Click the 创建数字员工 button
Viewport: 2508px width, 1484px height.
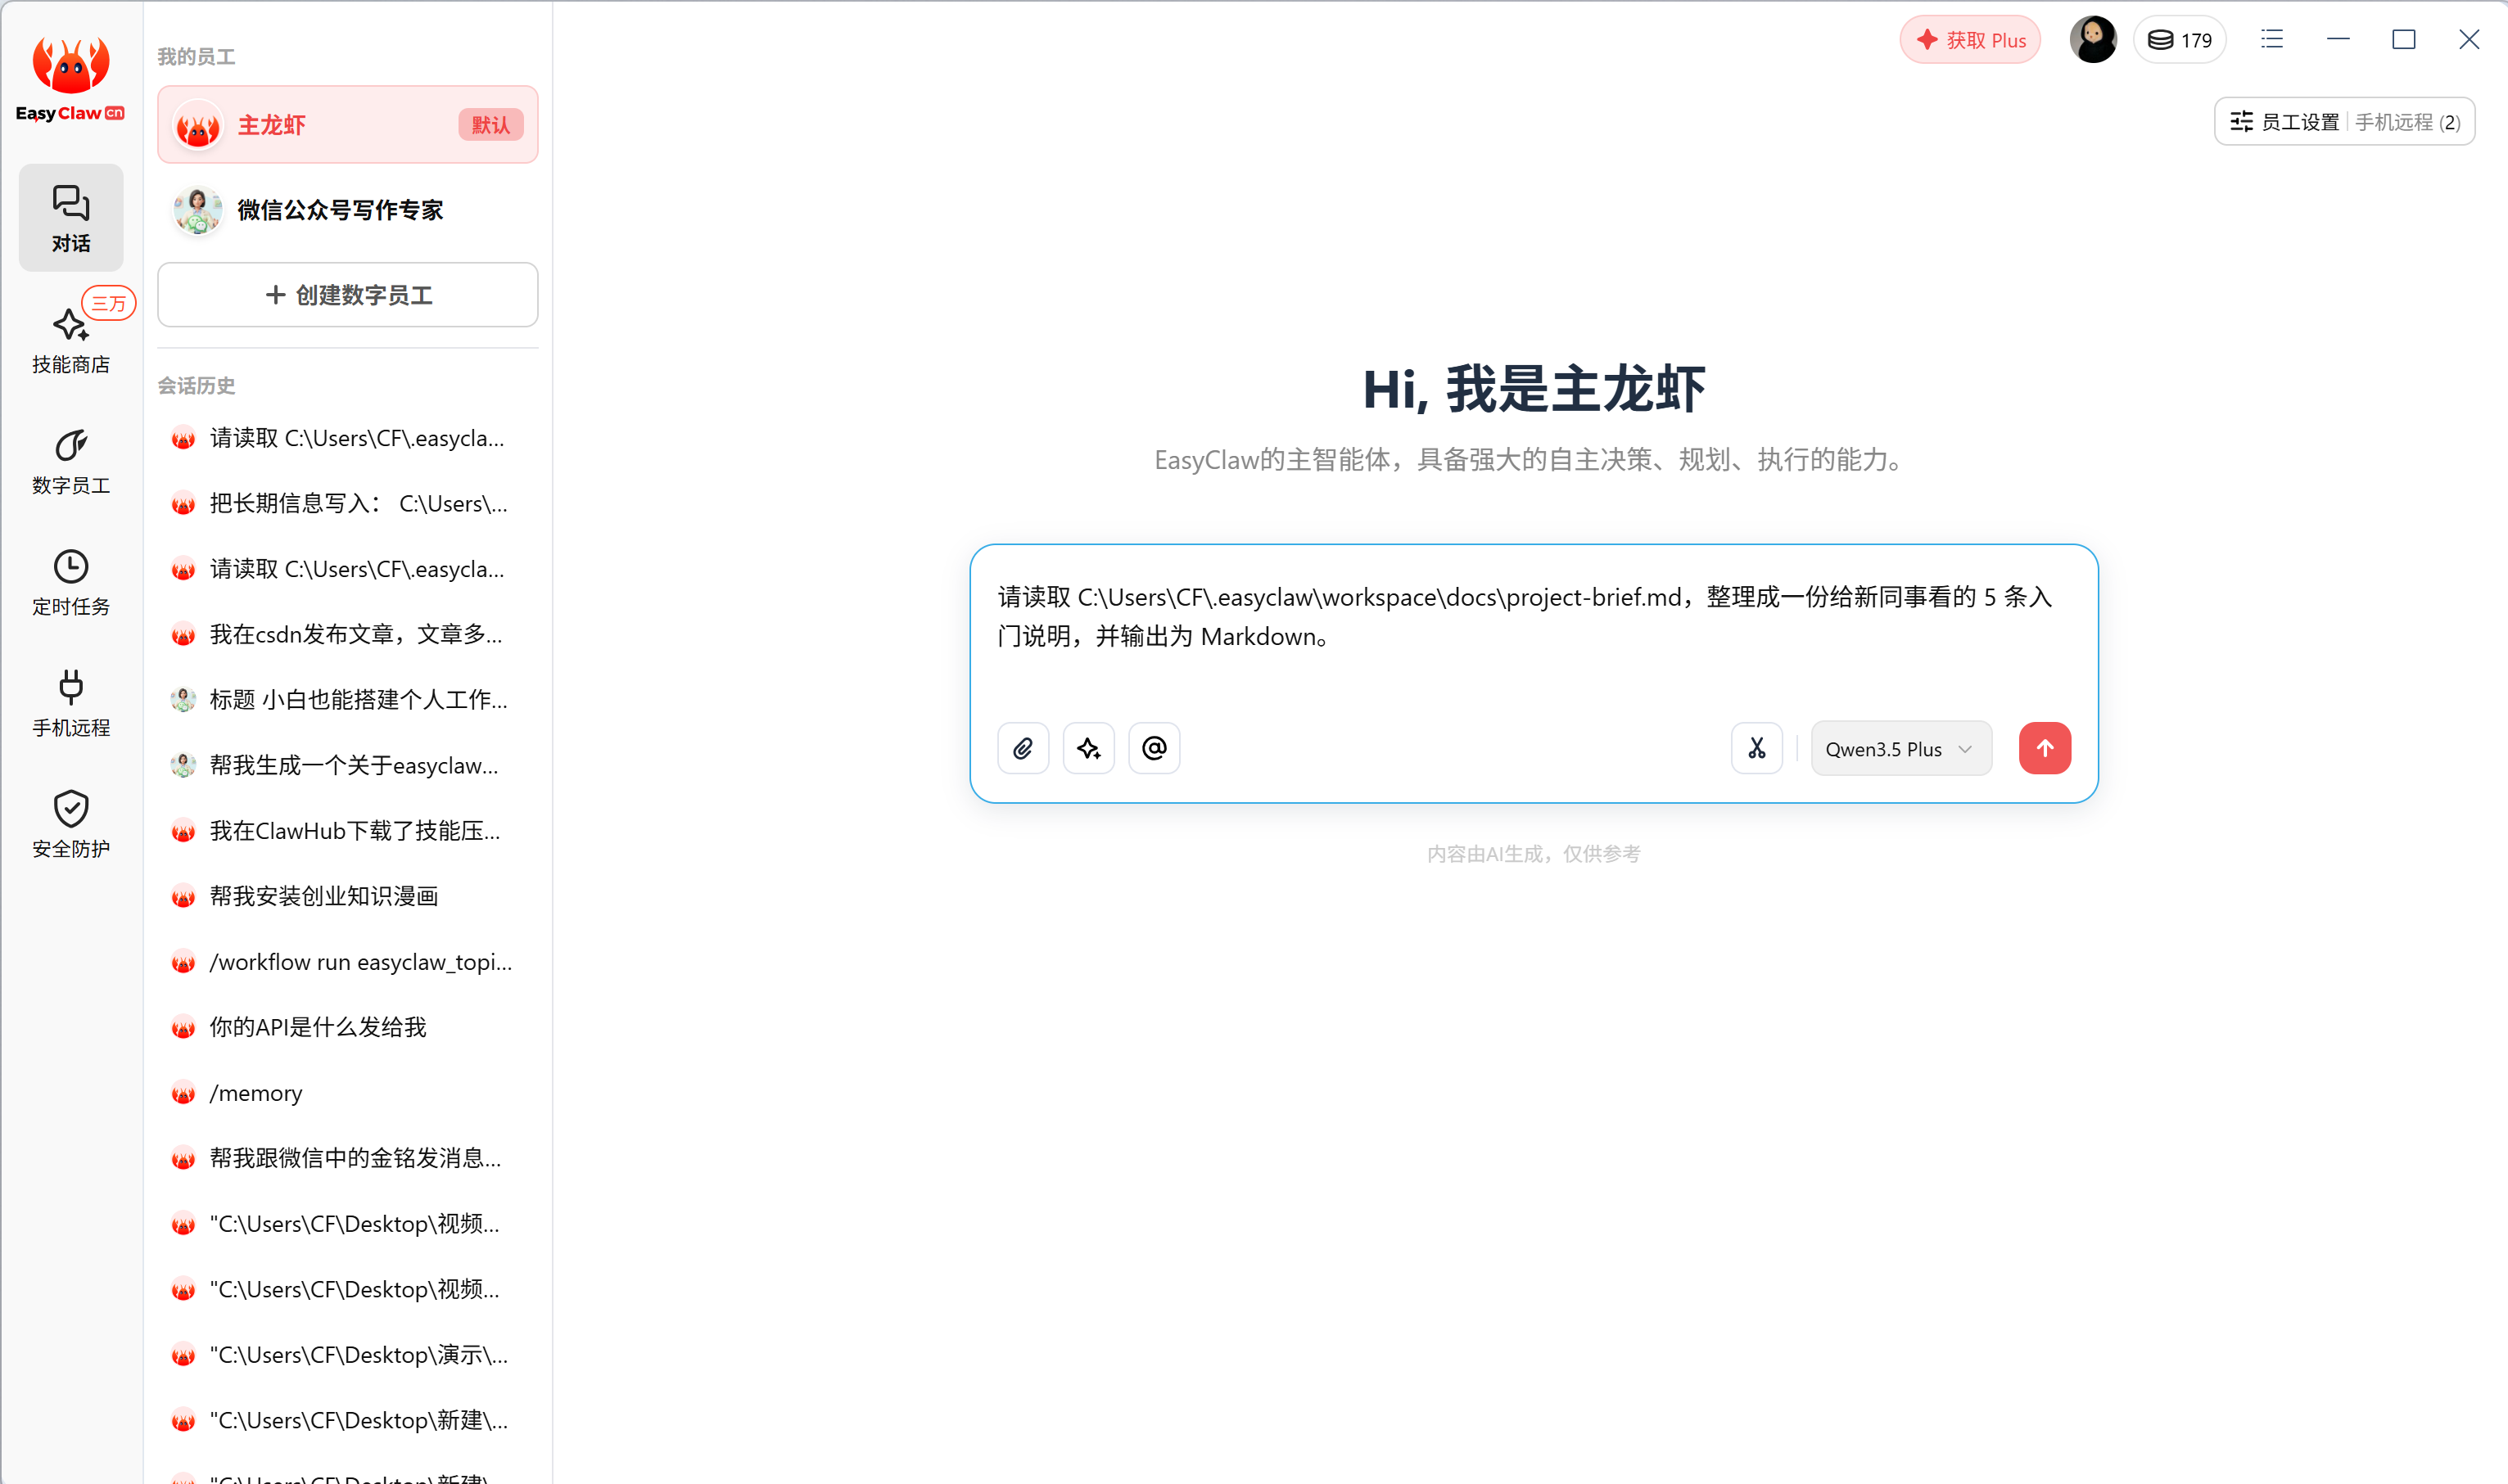pyautogui.click(x=347, y=295)
